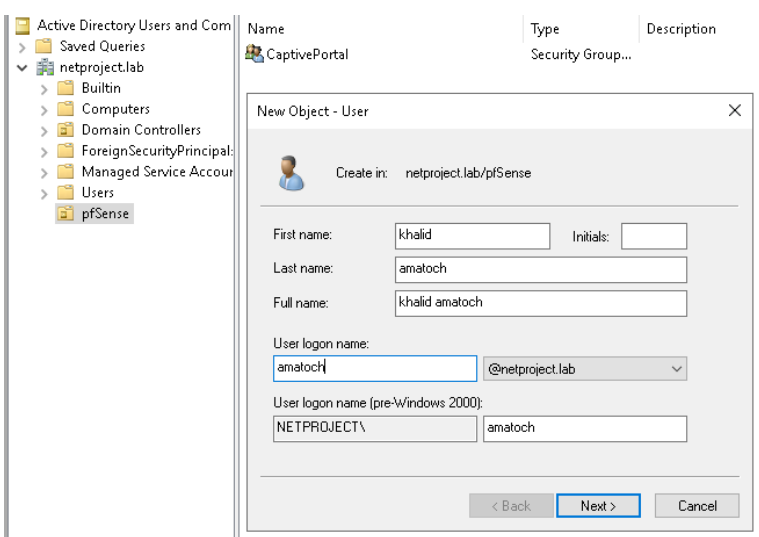Click the Computers folder icon

pyautogui.click(x=65, y=109)
